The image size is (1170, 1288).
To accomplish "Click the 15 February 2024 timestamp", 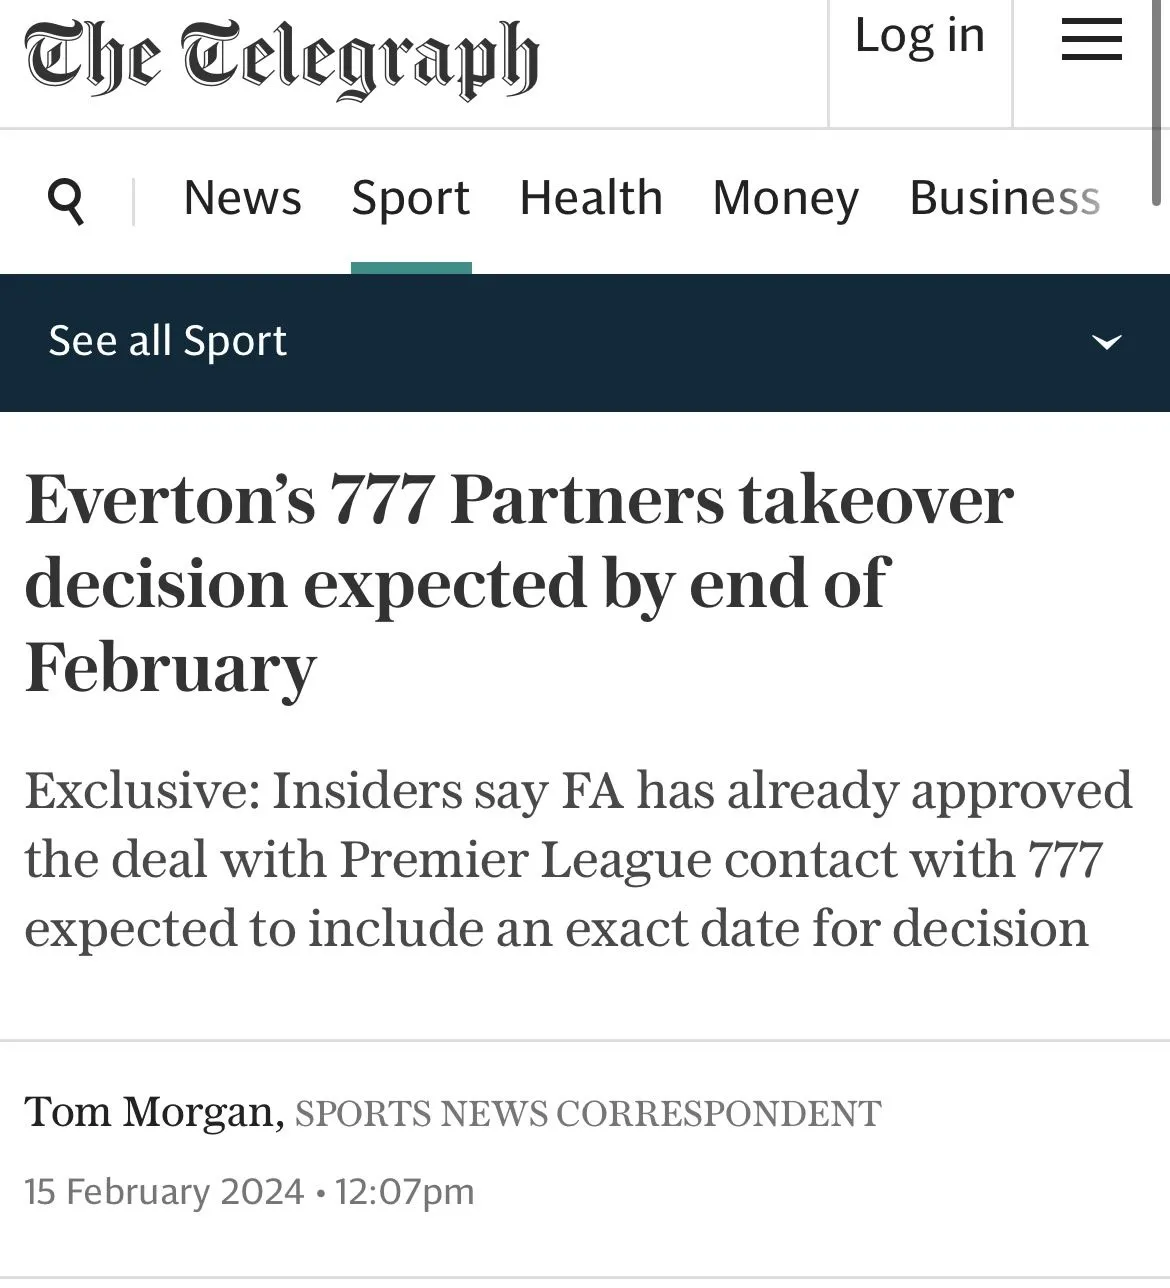I will pyautogui.click(x=164, y=1192).
